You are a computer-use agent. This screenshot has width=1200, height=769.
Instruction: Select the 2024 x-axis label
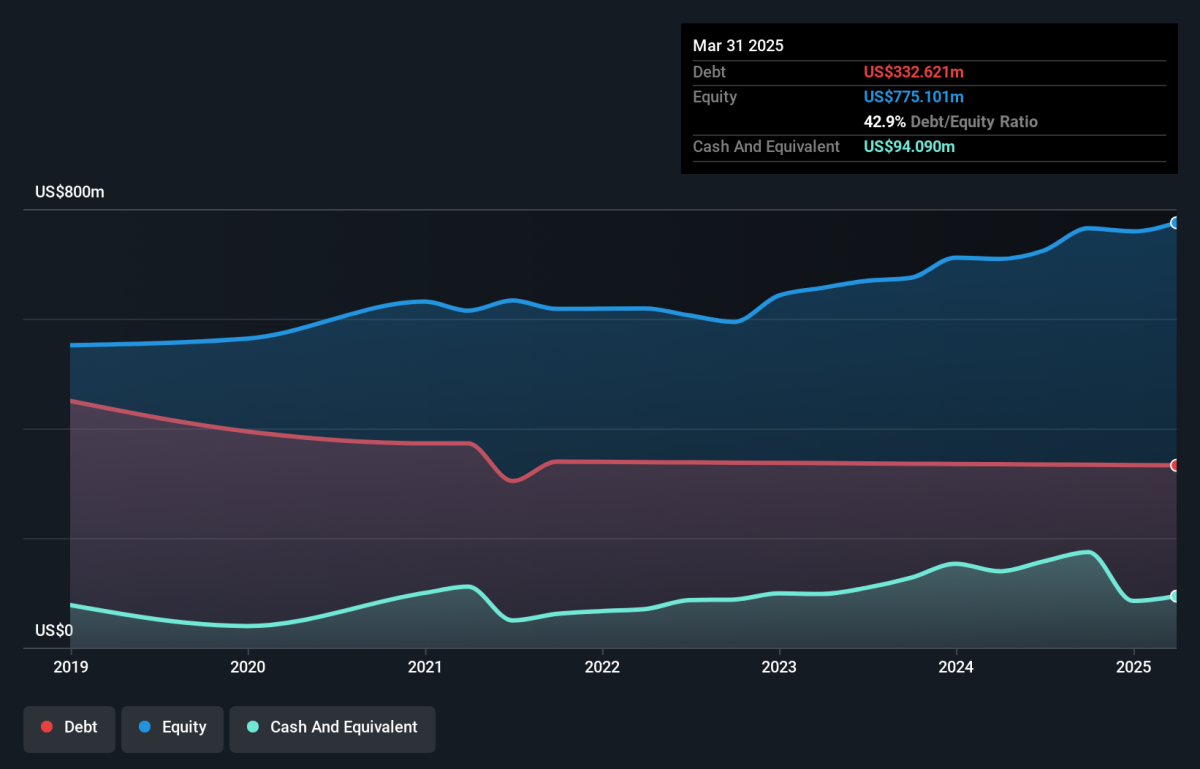coord(956,667)
